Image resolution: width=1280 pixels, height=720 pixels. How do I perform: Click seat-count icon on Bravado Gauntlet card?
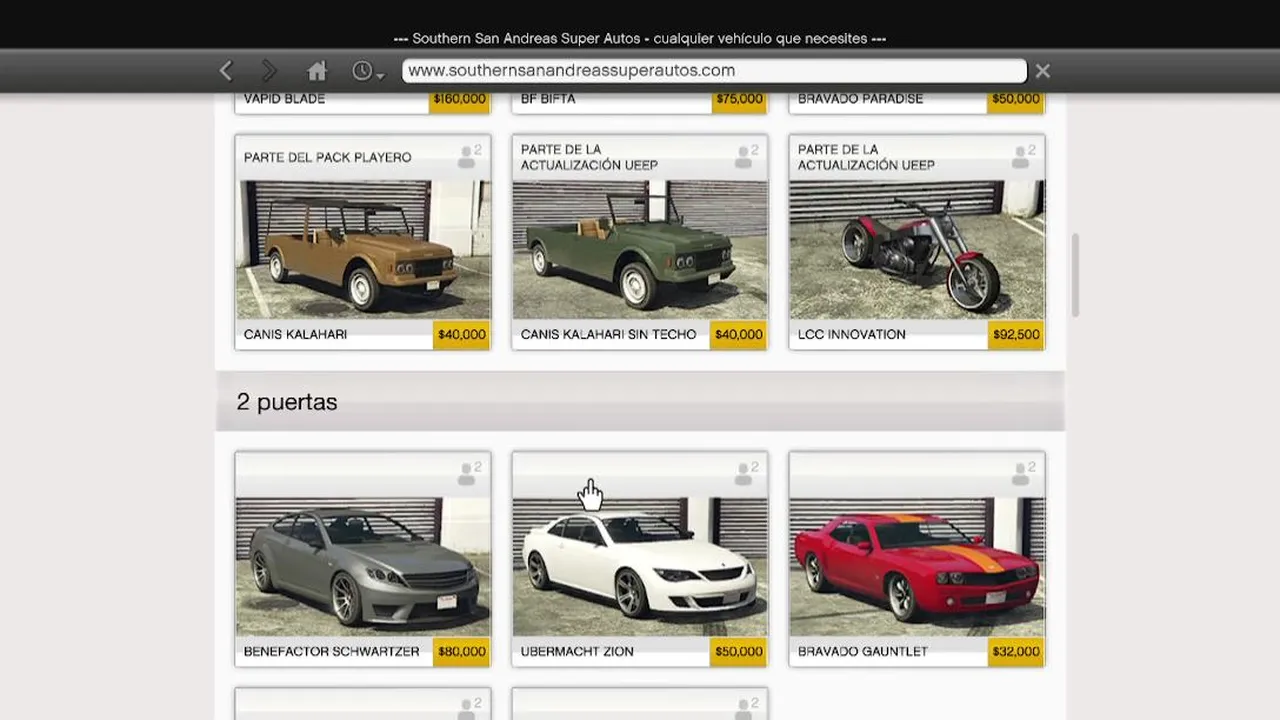1023,474
